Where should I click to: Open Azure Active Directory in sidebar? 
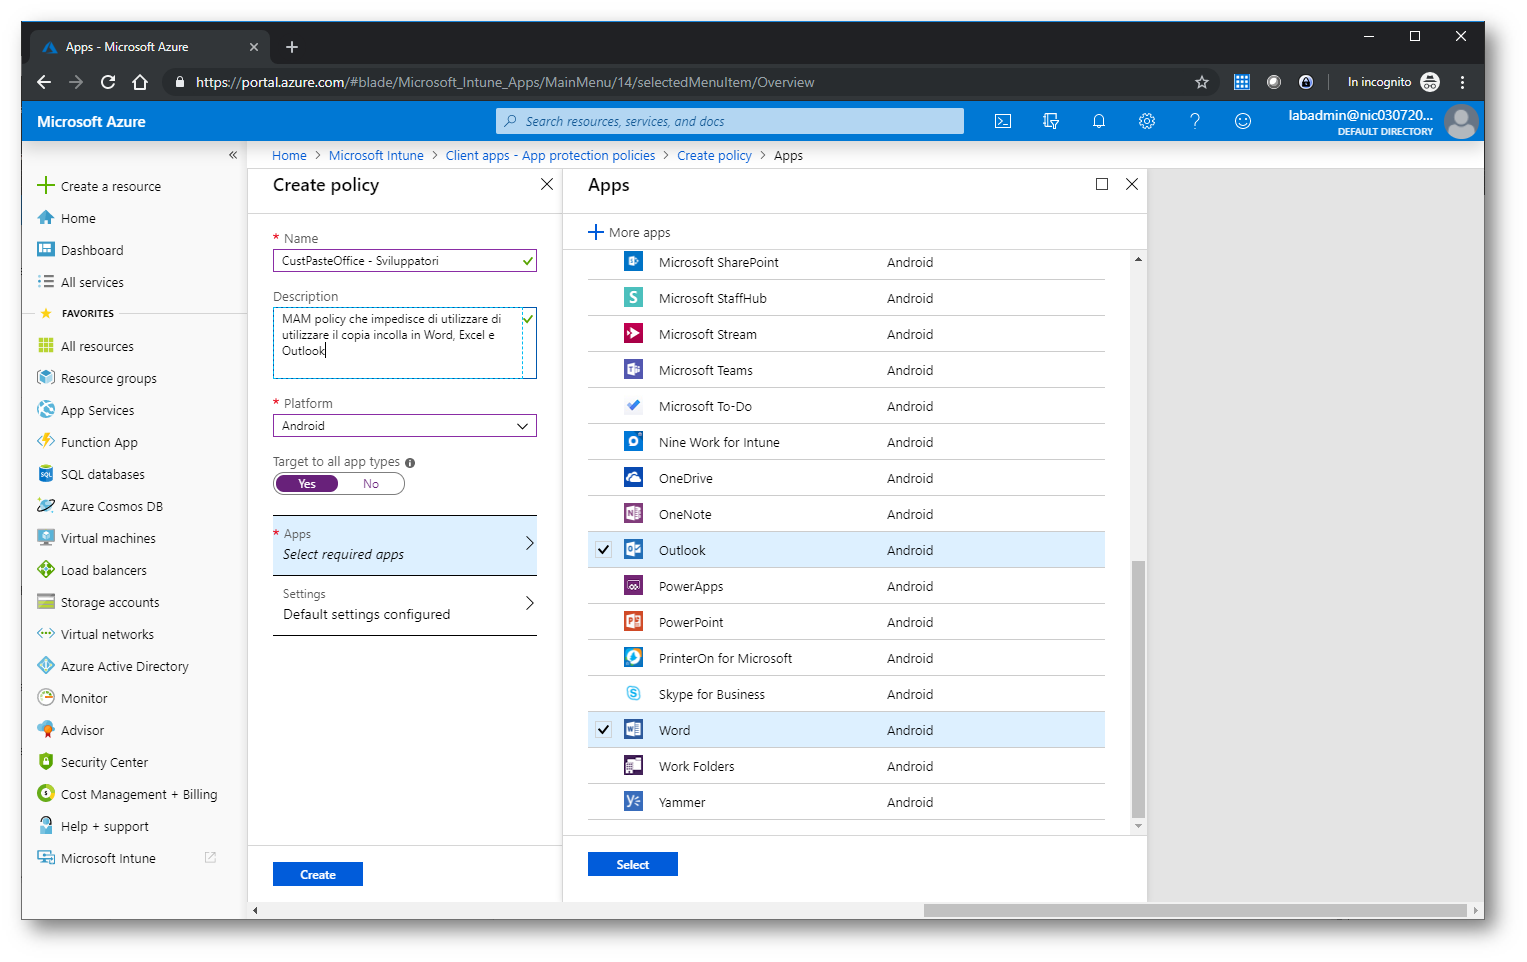pos(124,666)
